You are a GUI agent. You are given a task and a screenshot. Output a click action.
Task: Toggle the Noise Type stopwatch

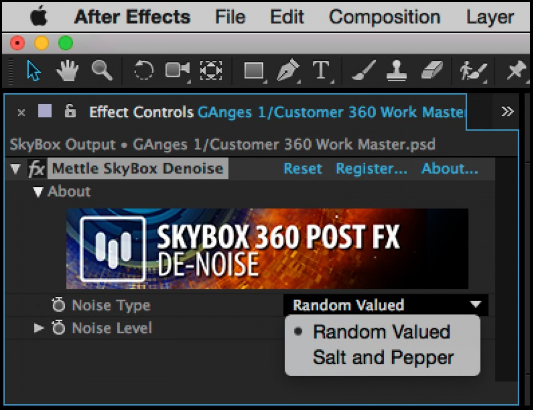click(58, 305)
